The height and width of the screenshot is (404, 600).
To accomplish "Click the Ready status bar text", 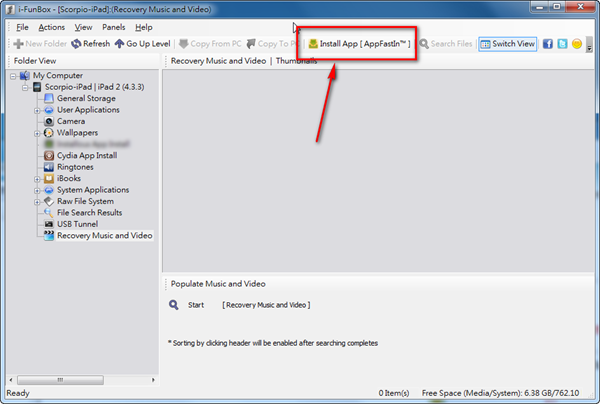I will coord(18,393).
